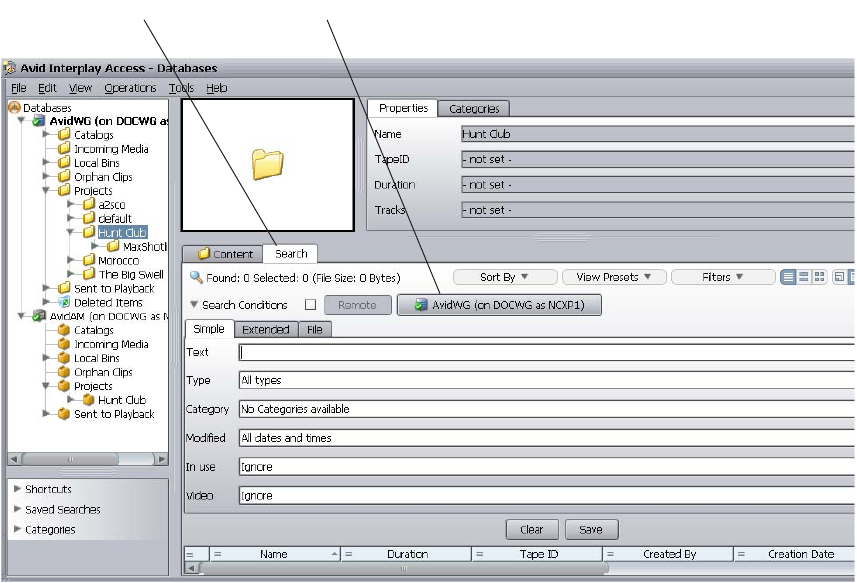Open the Help menu
This screenshot has height=583, width=857.
(x=216, y=88)
